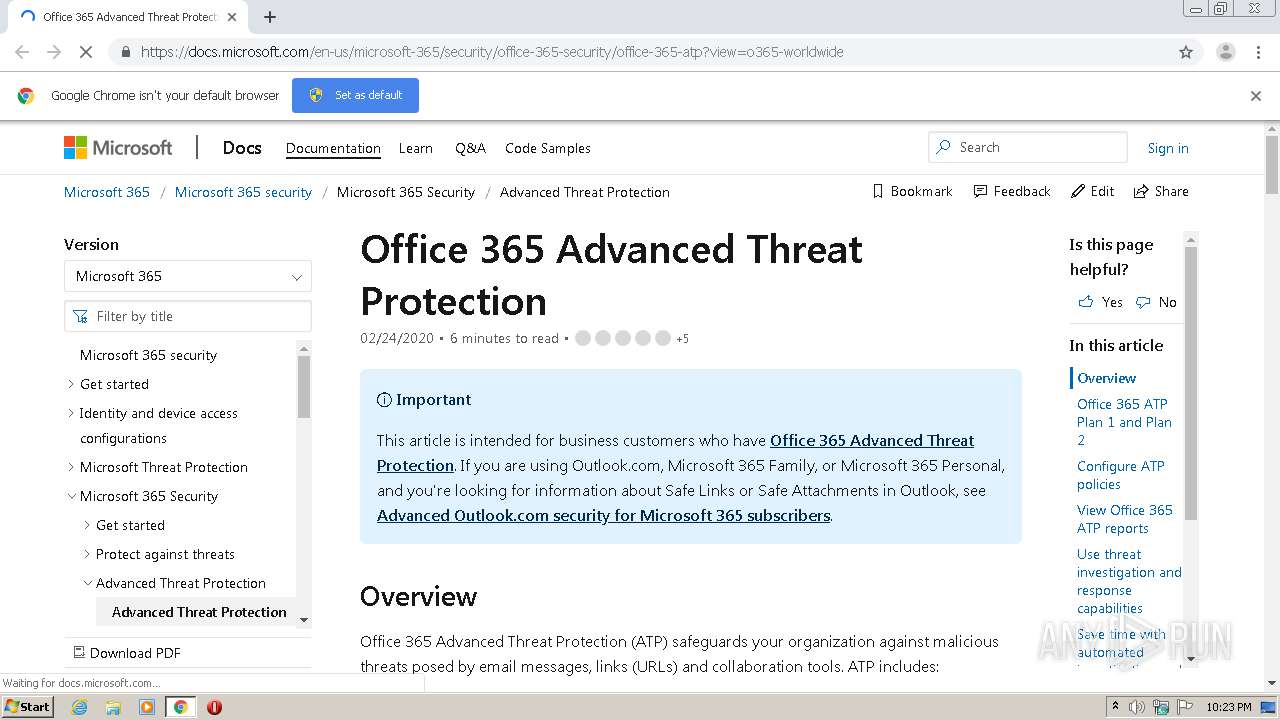Expand Identity and device access configurations
The height and width of the screenshot is (720, 1280).
(x=71, y=413)
